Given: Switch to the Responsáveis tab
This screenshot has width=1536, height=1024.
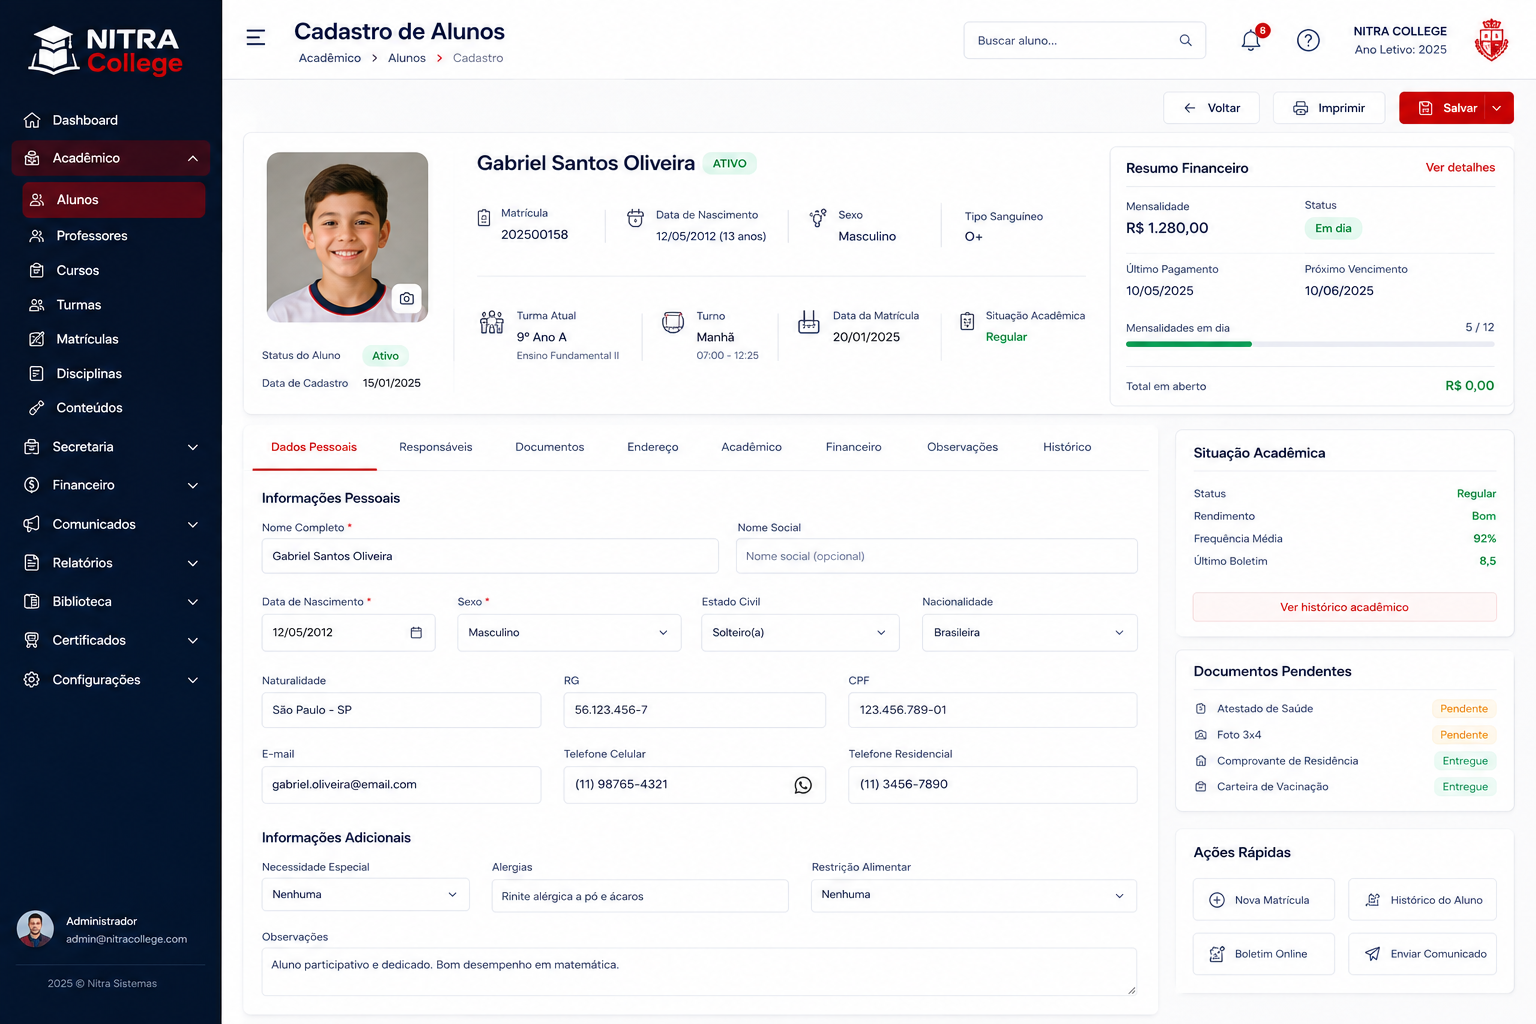Looking at the screenshot, I should coord(436,448).
